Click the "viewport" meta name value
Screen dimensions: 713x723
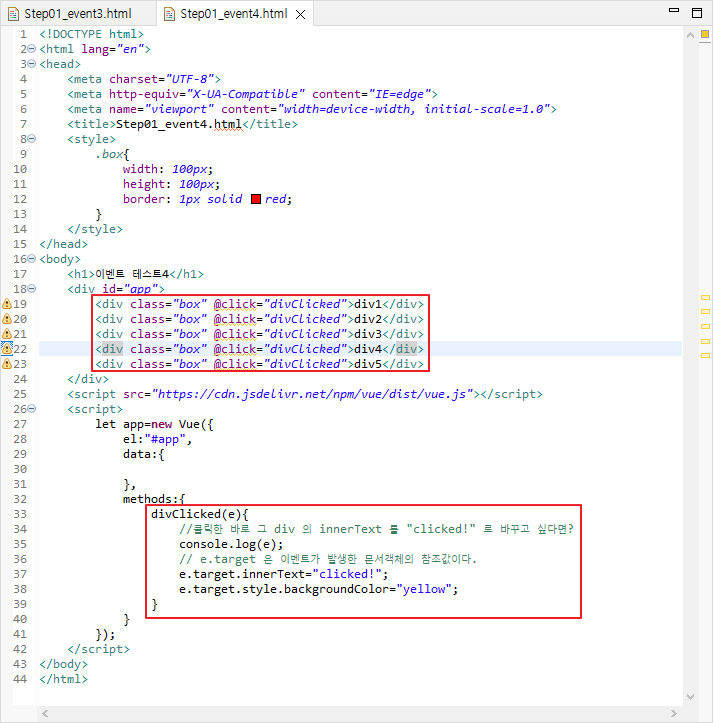pyautogui.click(x=179, y=109)
